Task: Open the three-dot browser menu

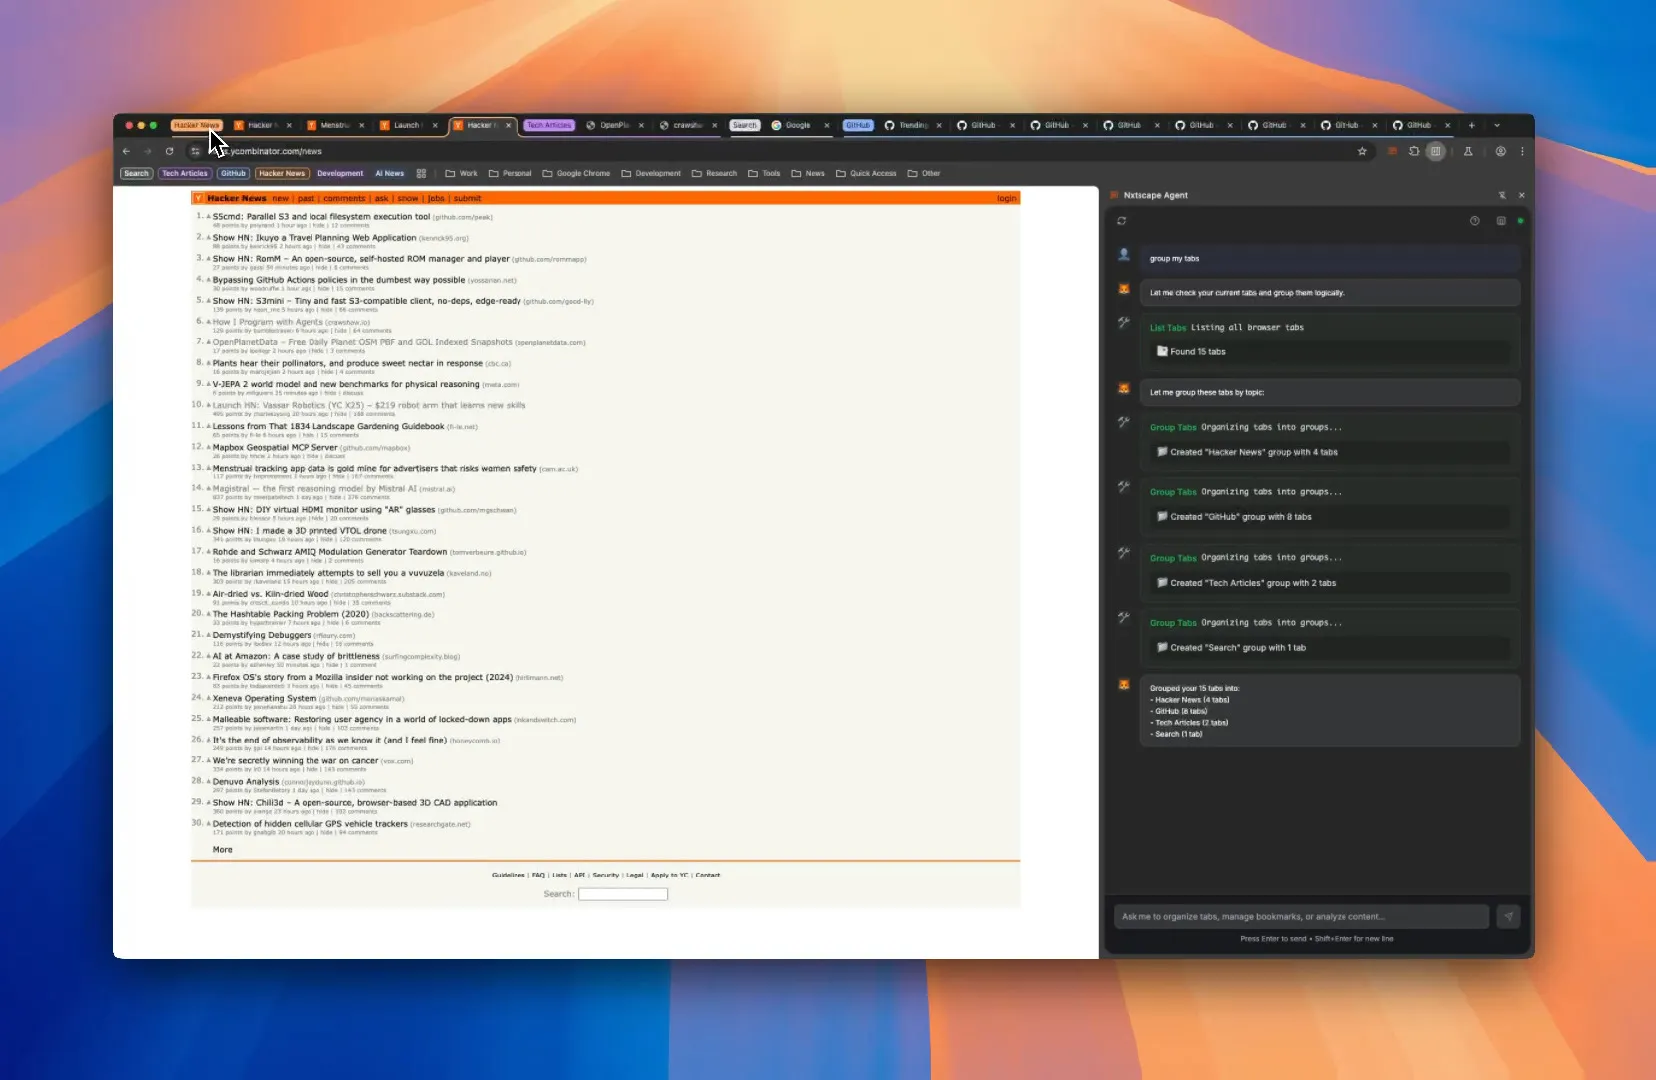Action: point(1523,151)
